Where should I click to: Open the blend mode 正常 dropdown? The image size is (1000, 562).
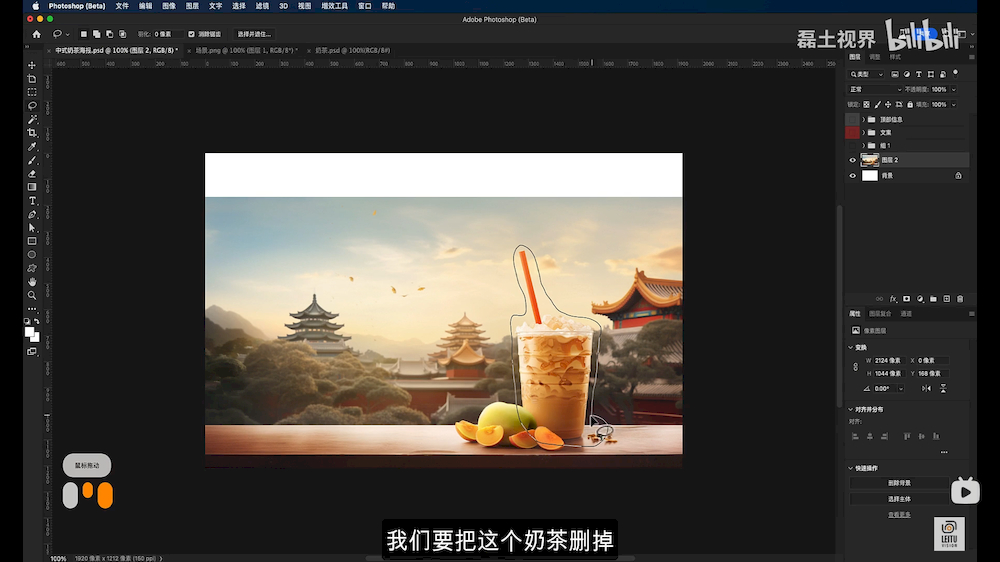click(874, 89)
